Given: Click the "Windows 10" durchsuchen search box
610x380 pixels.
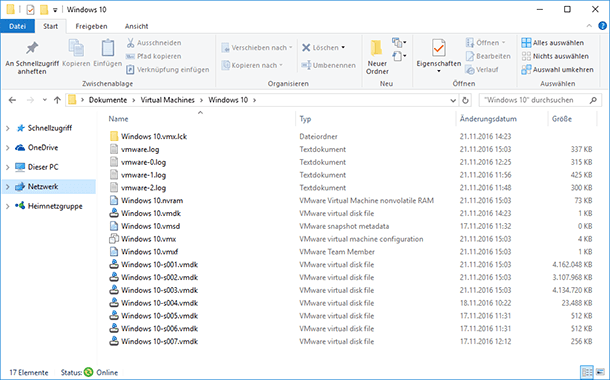Looking at the screenshot, I should point(540,100).
